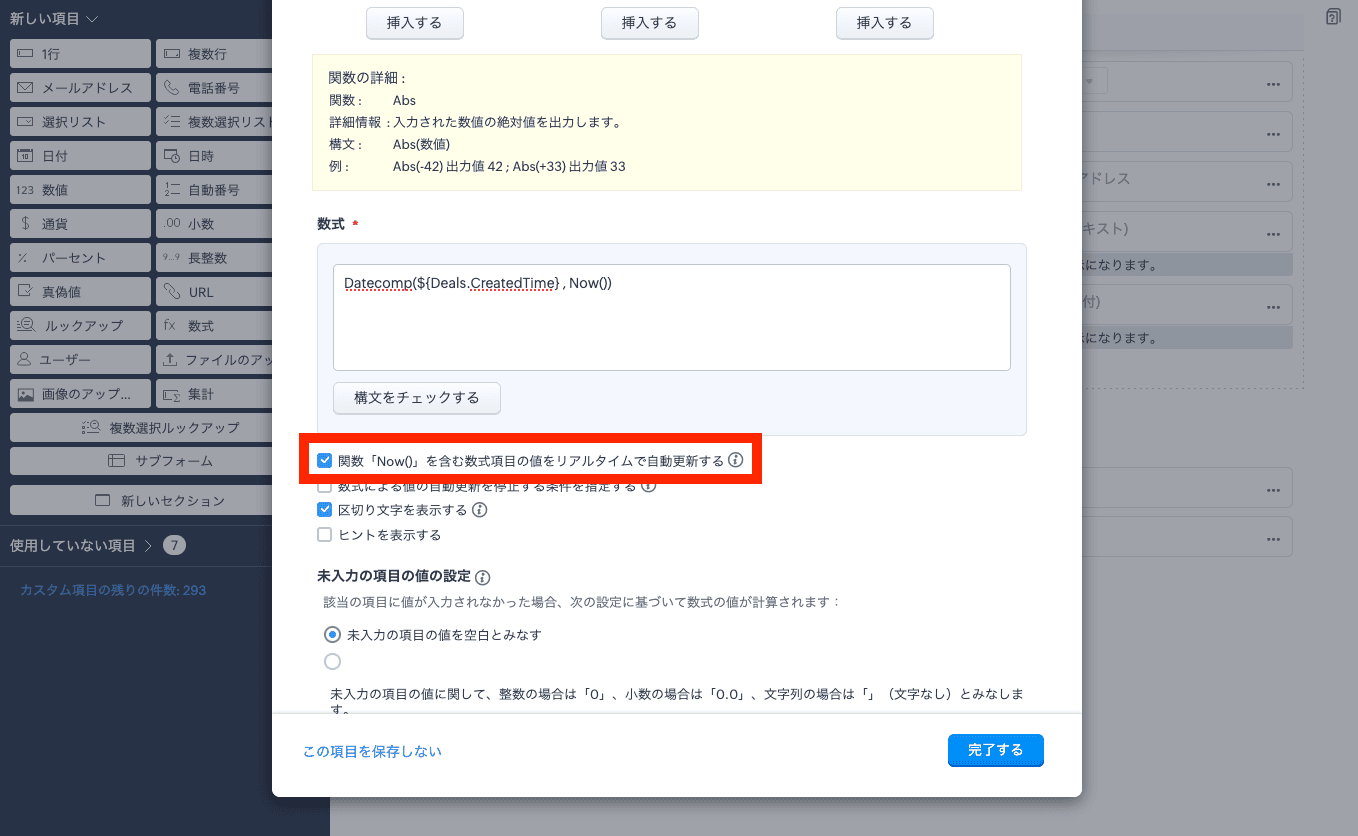Screen dimensions: 1358x836
Task: Choose the 日時 date-time field icon
Action: (171, 156)
